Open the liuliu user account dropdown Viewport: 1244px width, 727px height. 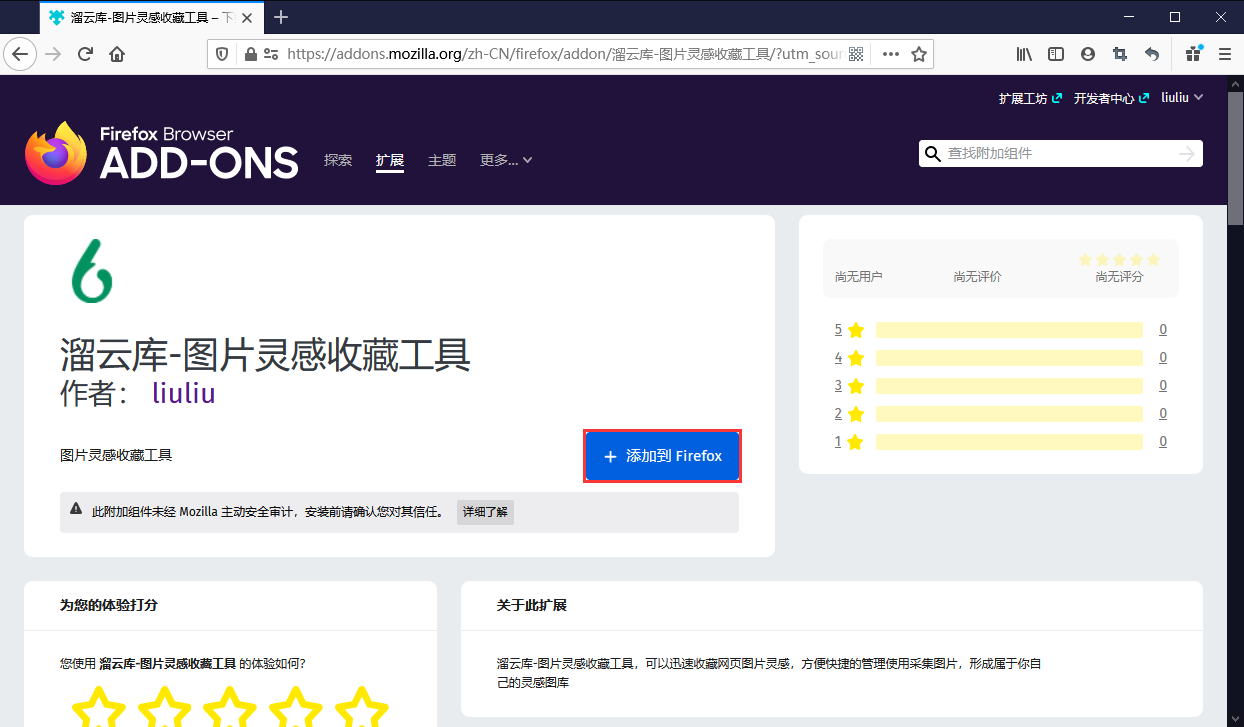click(x=1182, y=98)
